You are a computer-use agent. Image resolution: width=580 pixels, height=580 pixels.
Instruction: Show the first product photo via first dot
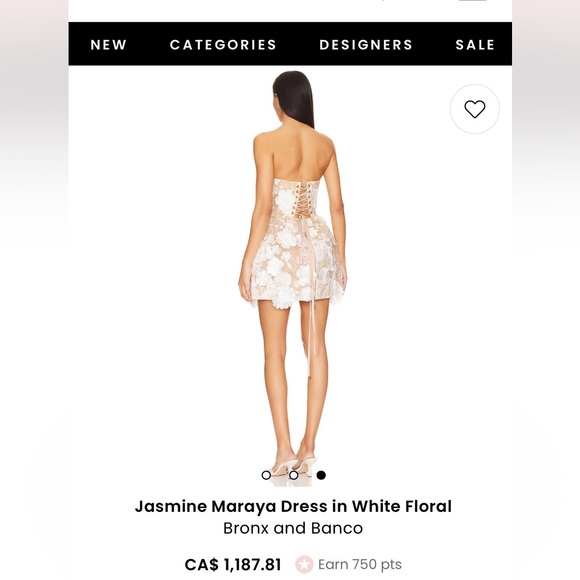266,475
